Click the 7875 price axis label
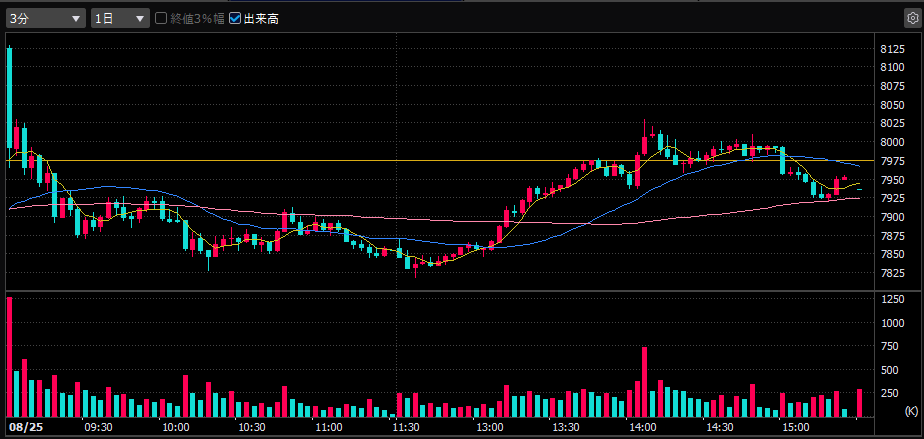 click(x=892, y=236)
